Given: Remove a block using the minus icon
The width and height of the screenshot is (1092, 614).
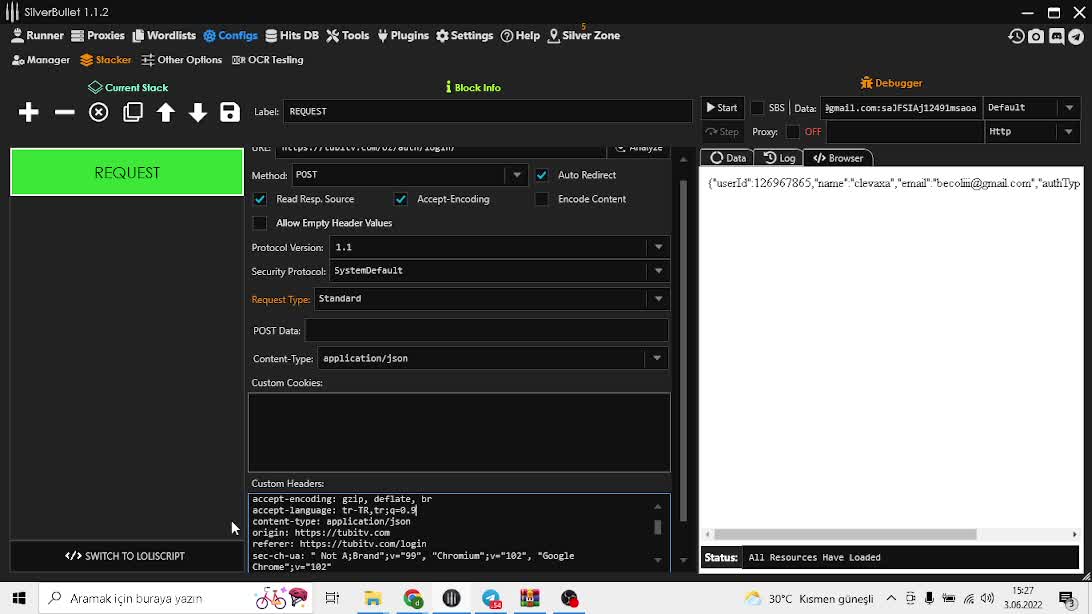Looking at the screenshot, I should tap(63, 112).
